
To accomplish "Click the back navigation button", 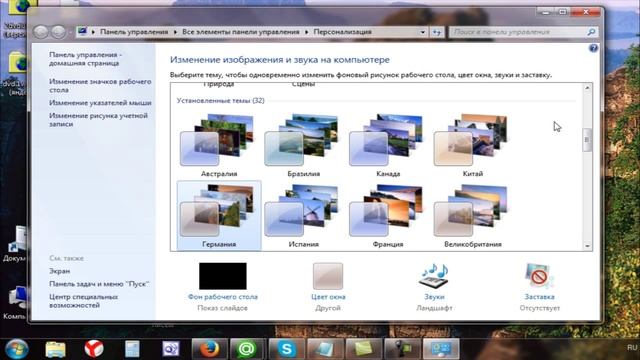I will [41, 32].
